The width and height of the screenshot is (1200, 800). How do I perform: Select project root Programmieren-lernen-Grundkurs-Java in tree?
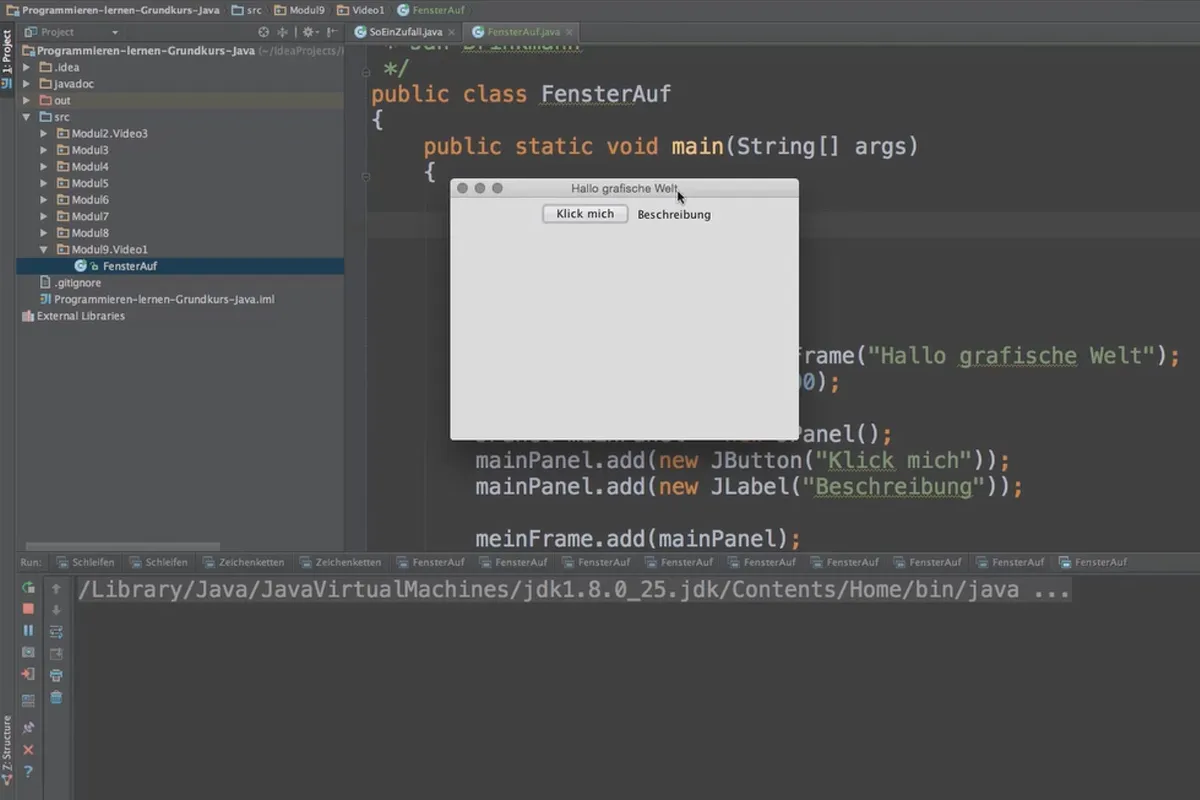click(146, 51)
